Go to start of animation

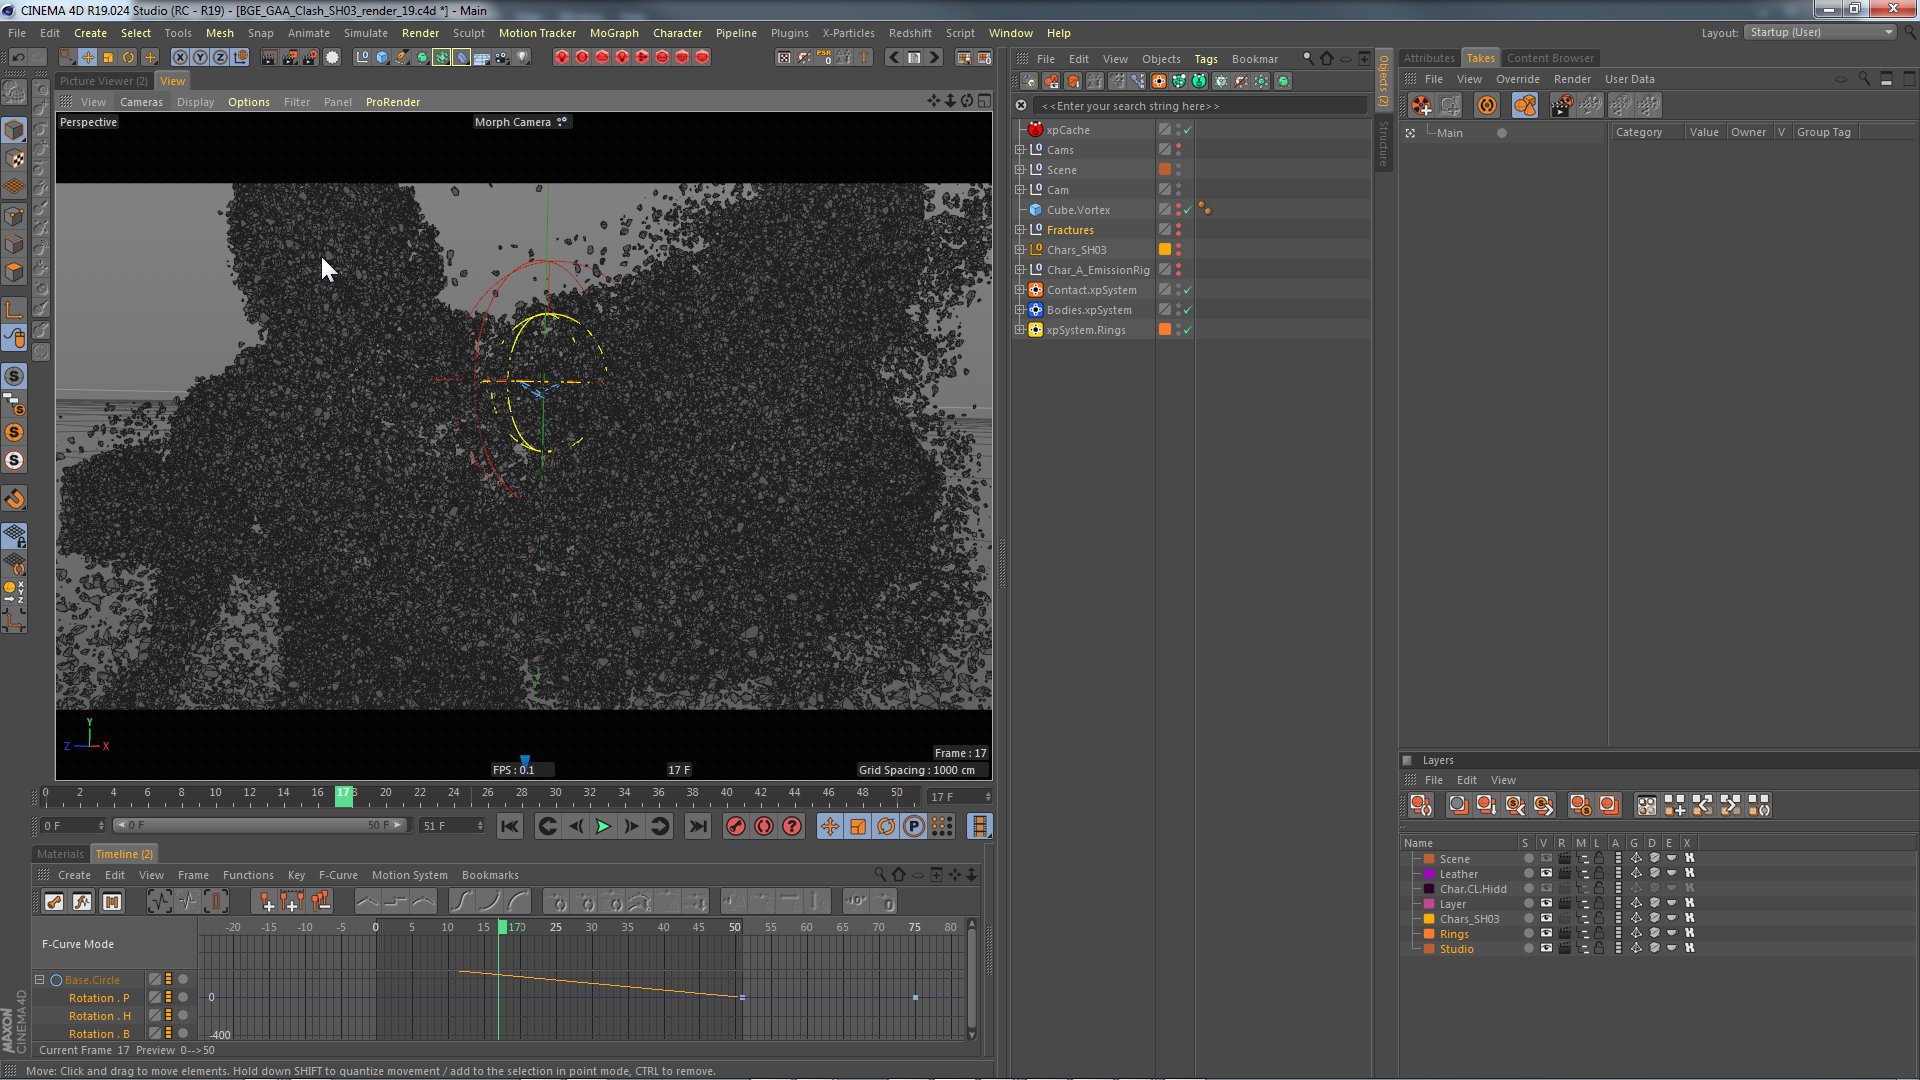pyautogui.click(x=510, y=826)
